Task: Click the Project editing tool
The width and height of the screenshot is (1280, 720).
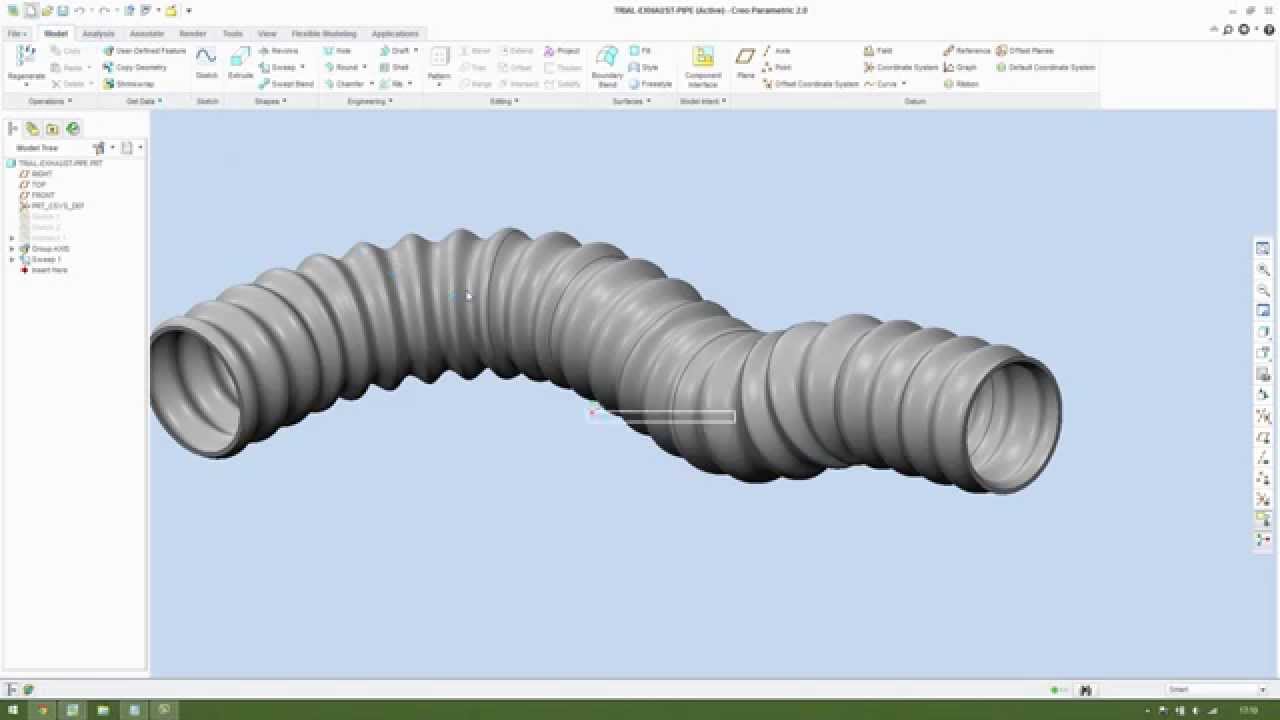Action: pyautogui.click(x=562, y=51)
